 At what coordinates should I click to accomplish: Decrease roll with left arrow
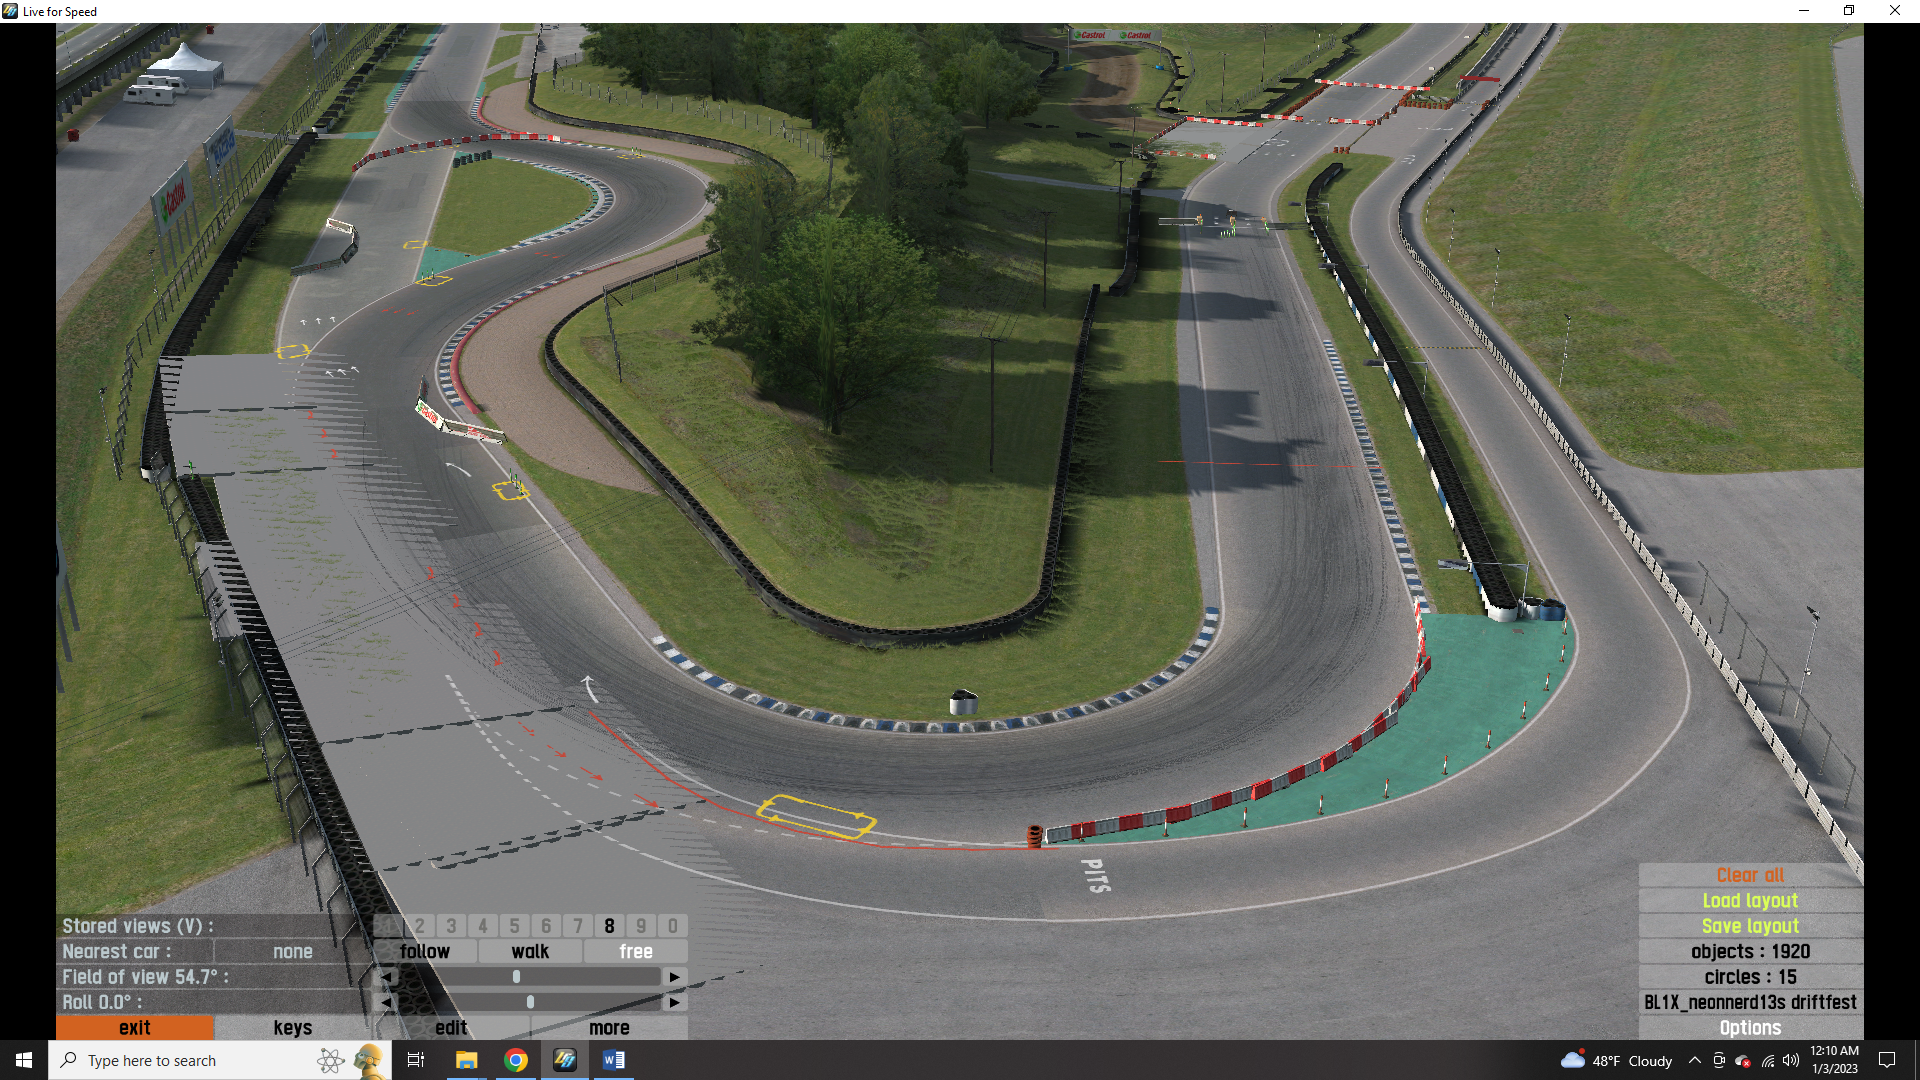(386, 1002)
